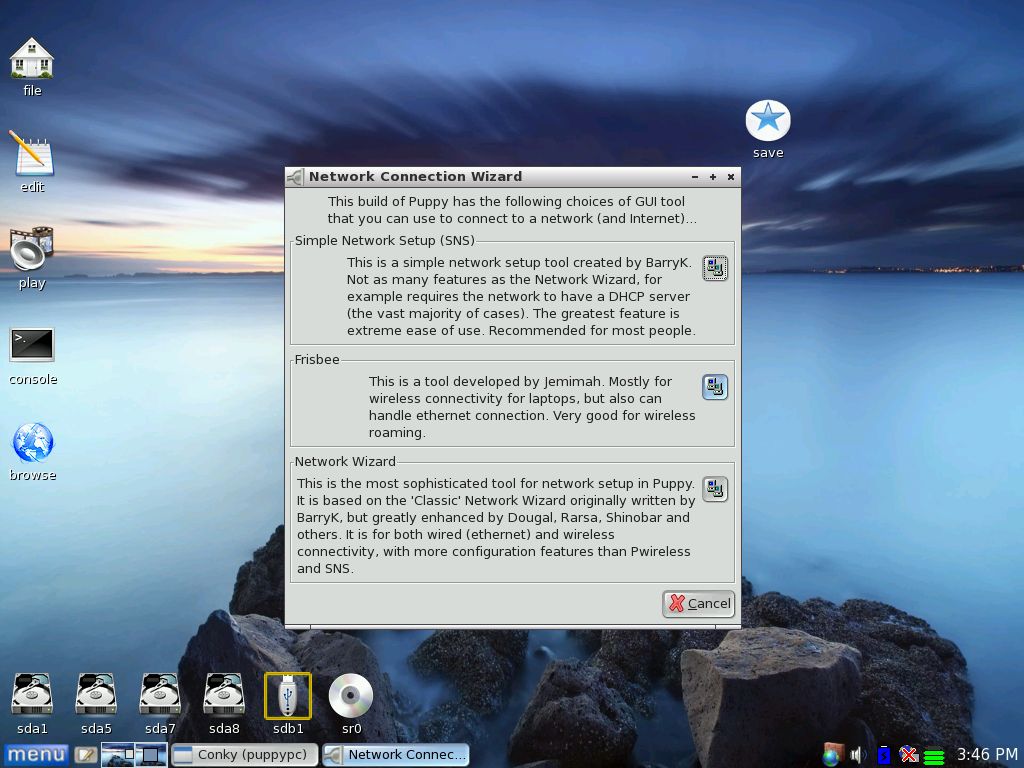Open the sdb1 USB drive icon
The image size is (1024, 768).
click(288, 695)
